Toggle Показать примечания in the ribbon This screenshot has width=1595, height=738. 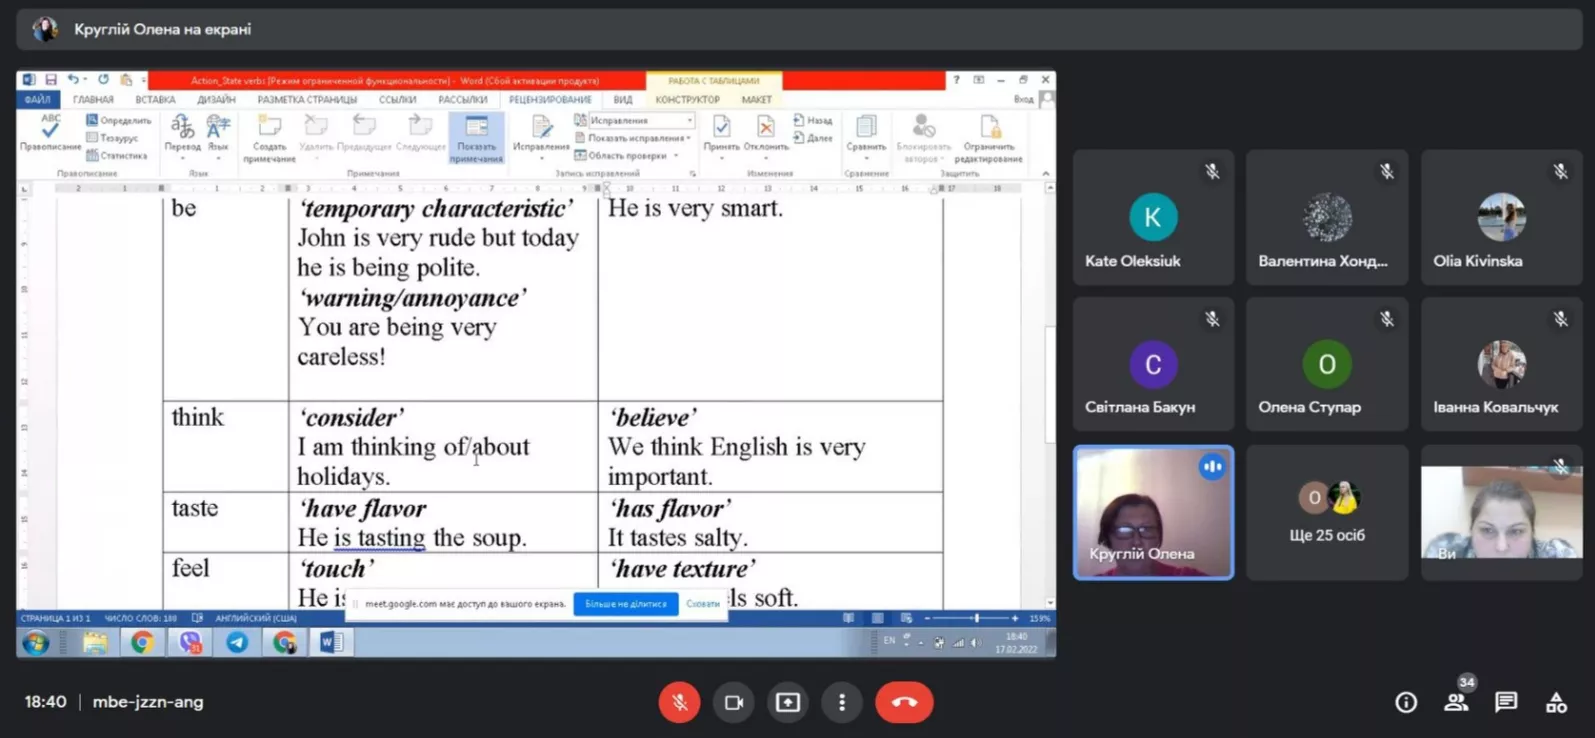pos(476,137)
